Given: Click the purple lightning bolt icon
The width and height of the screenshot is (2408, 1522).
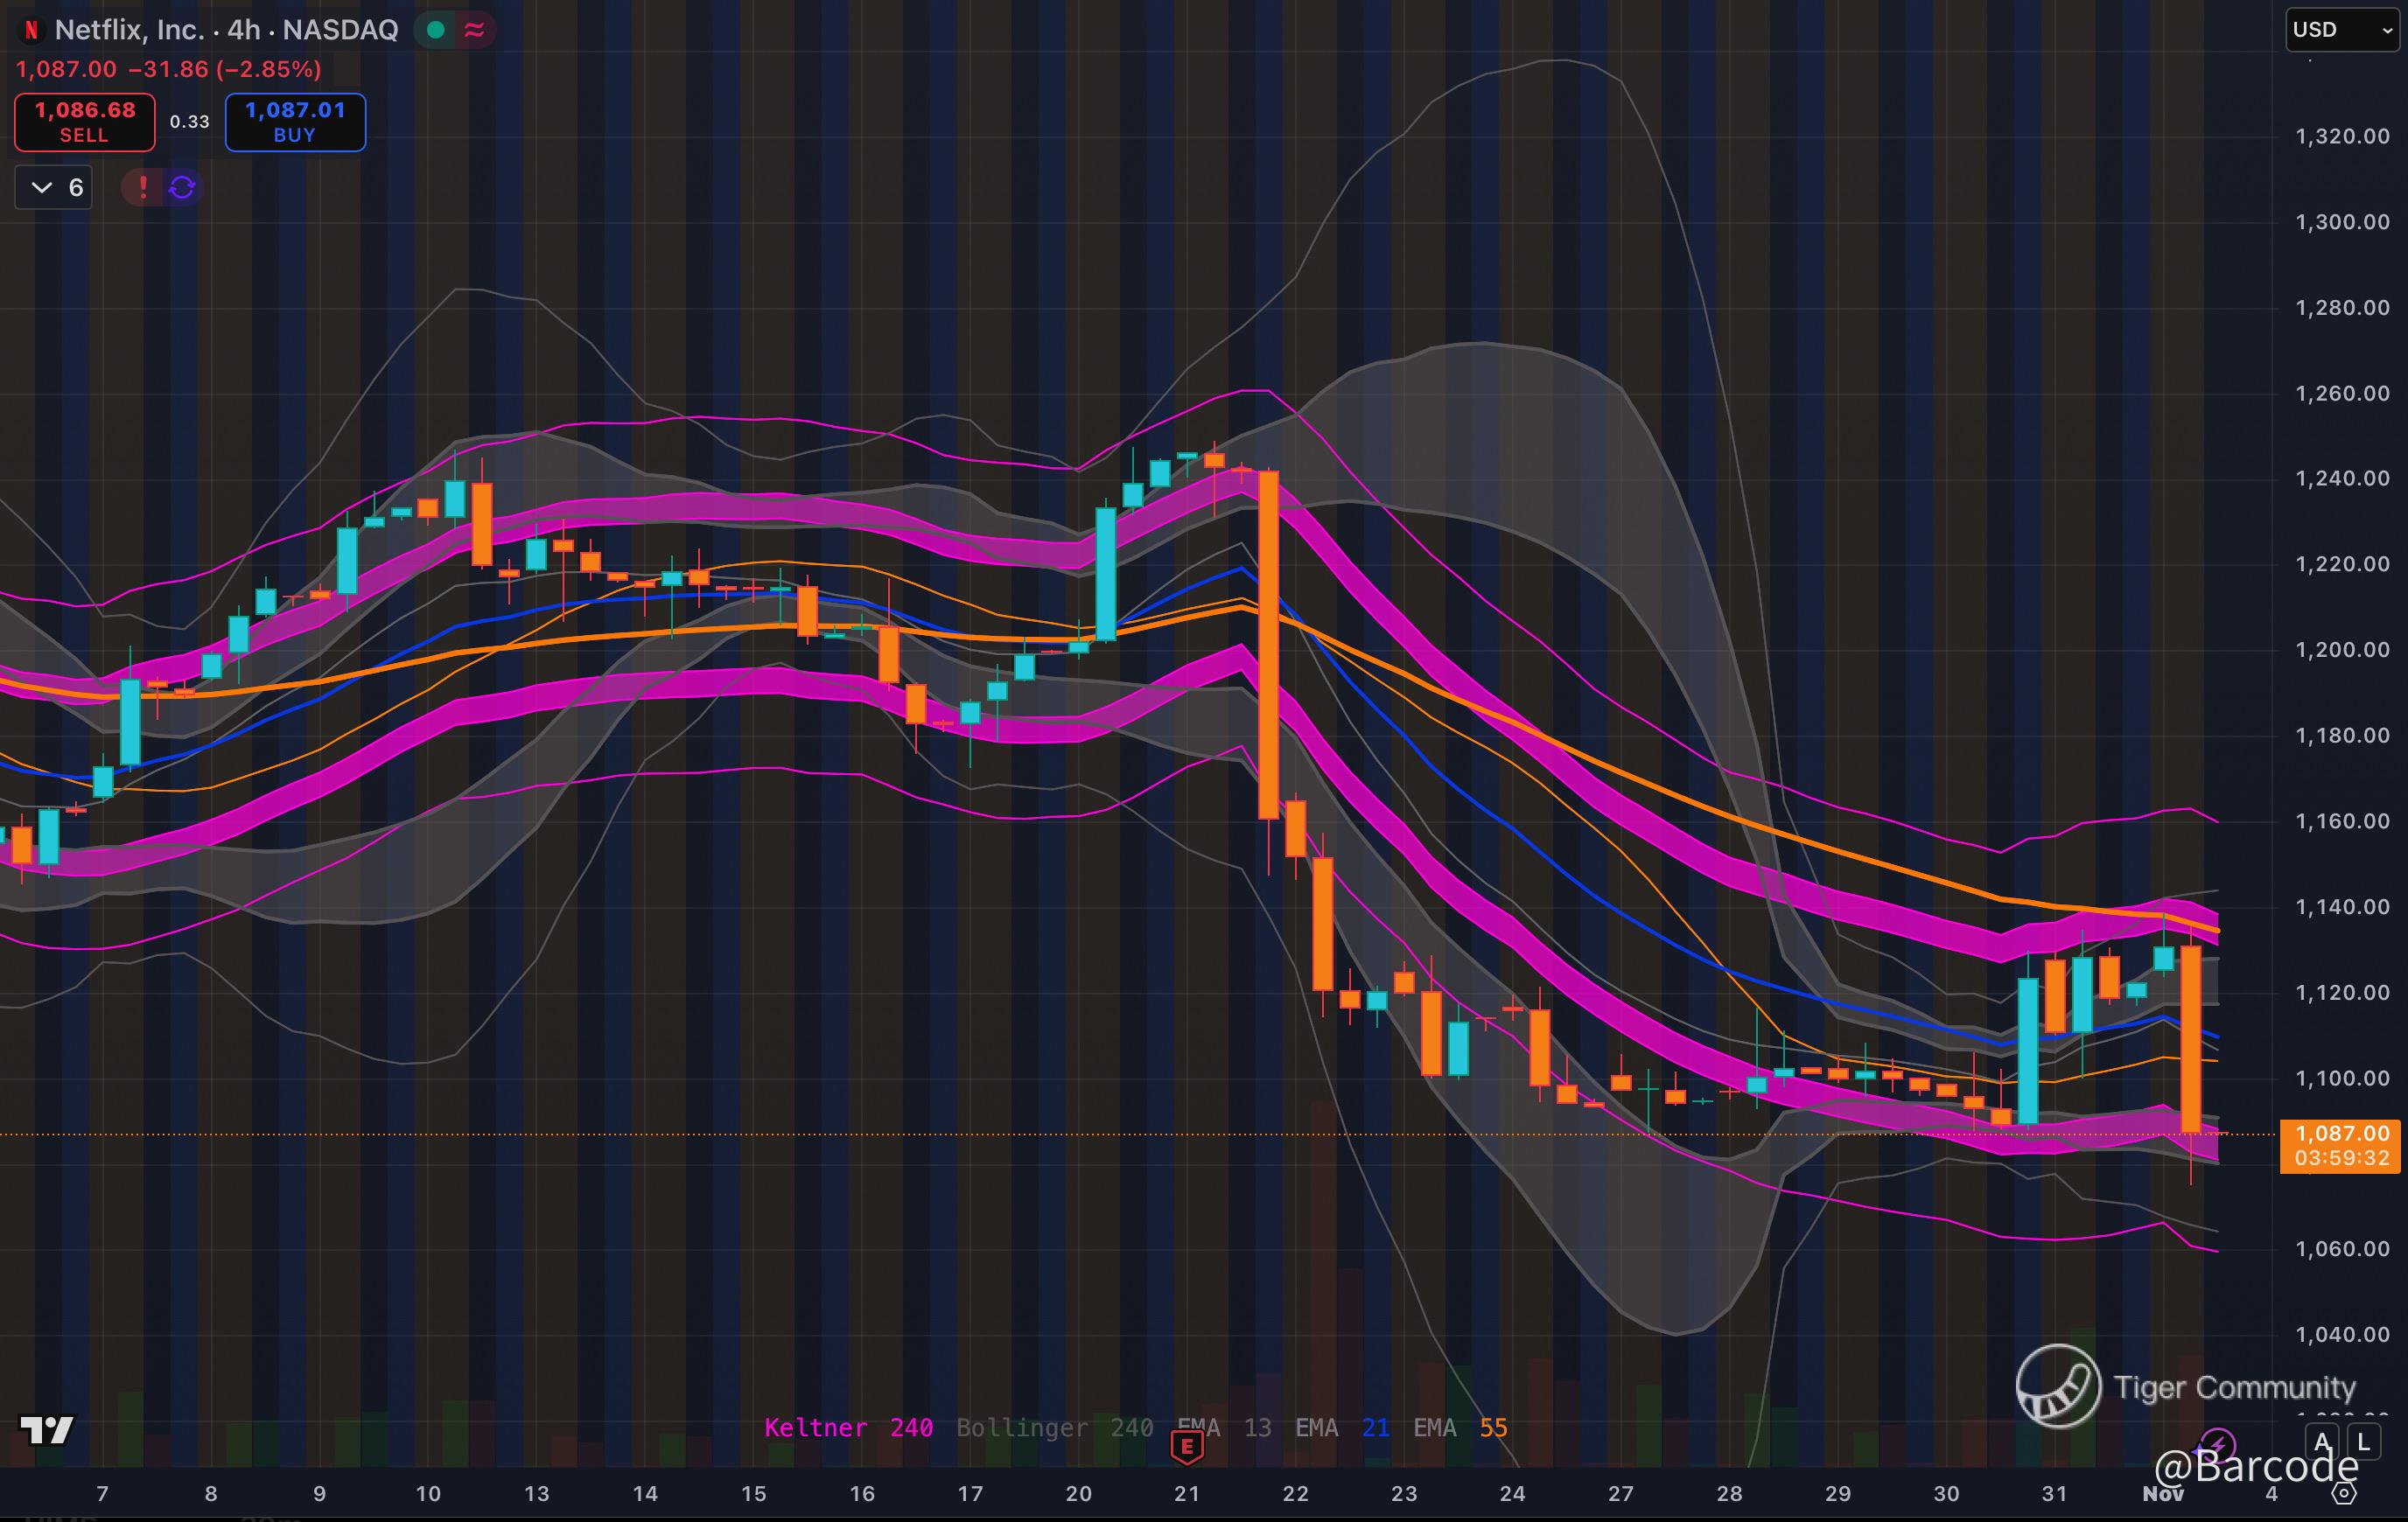Looking at the screenshot, I should pyautogui.click(x=2218, y=1444).
